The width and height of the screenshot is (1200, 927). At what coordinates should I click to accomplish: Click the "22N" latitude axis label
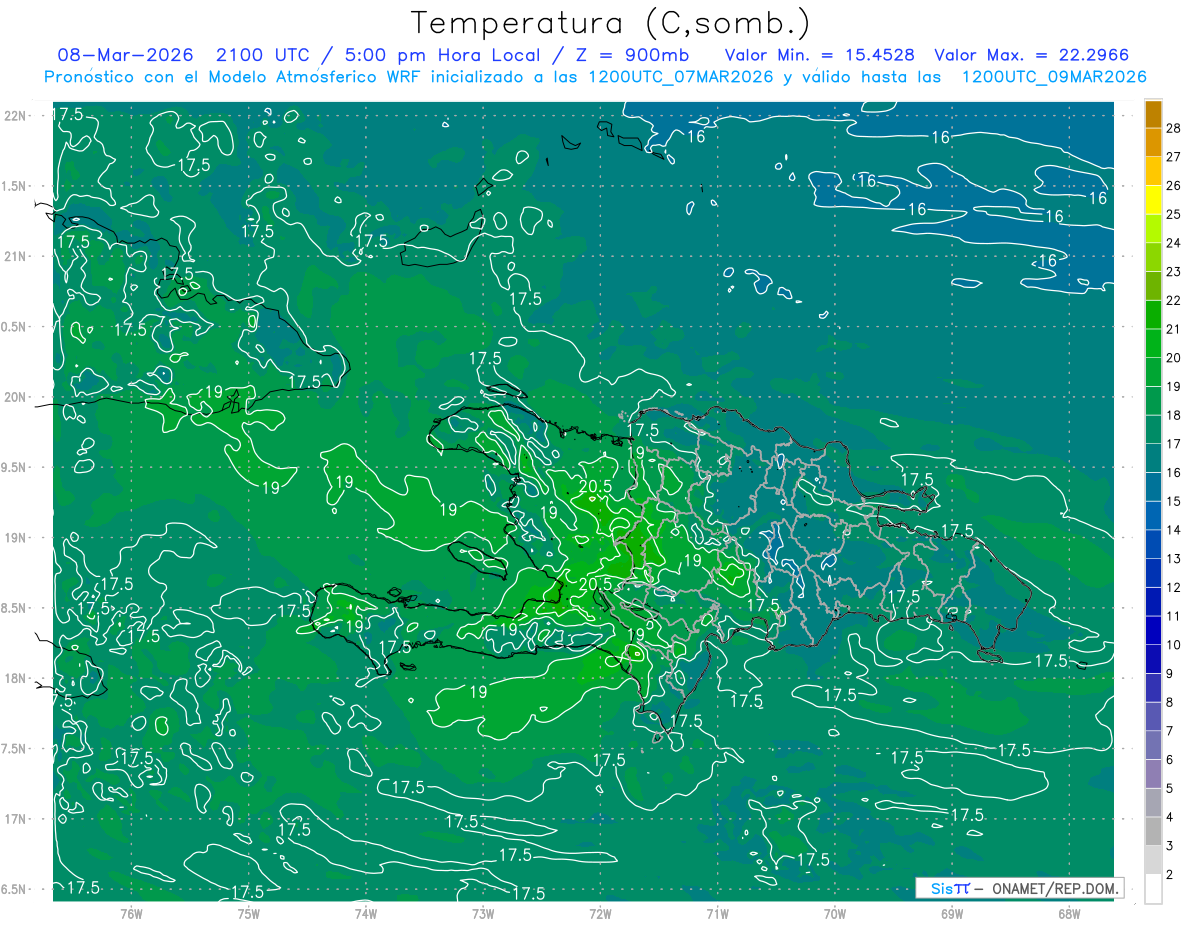(x=15, y=116)
